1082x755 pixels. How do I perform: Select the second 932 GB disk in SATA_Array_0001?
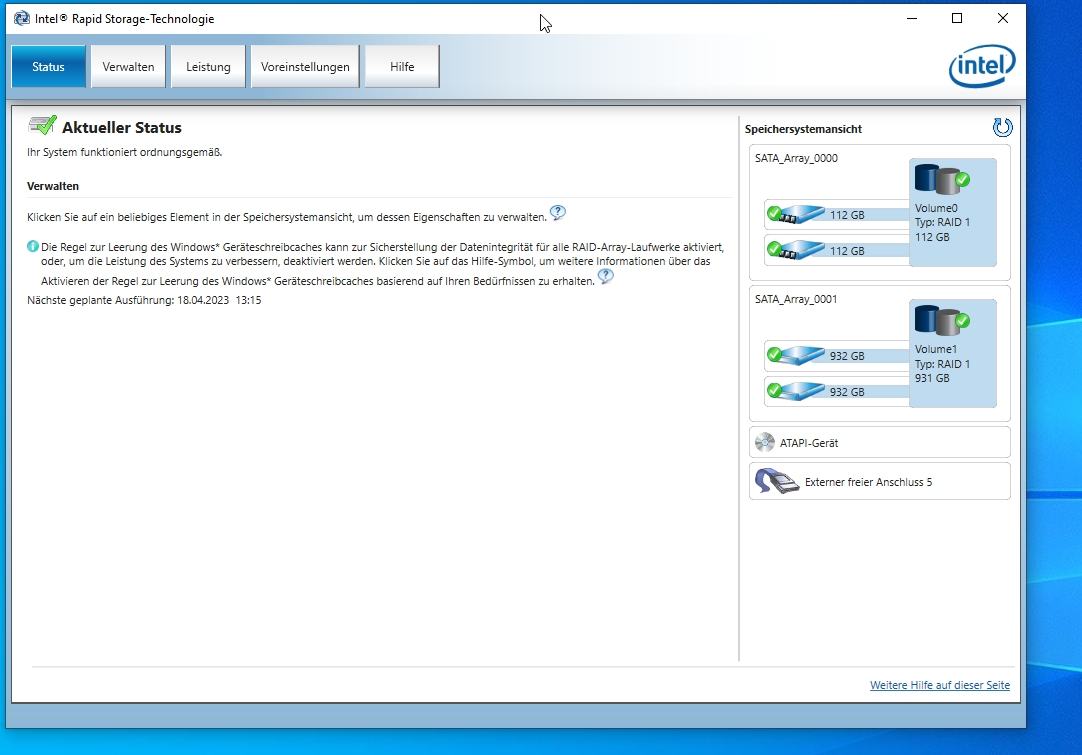837,391
